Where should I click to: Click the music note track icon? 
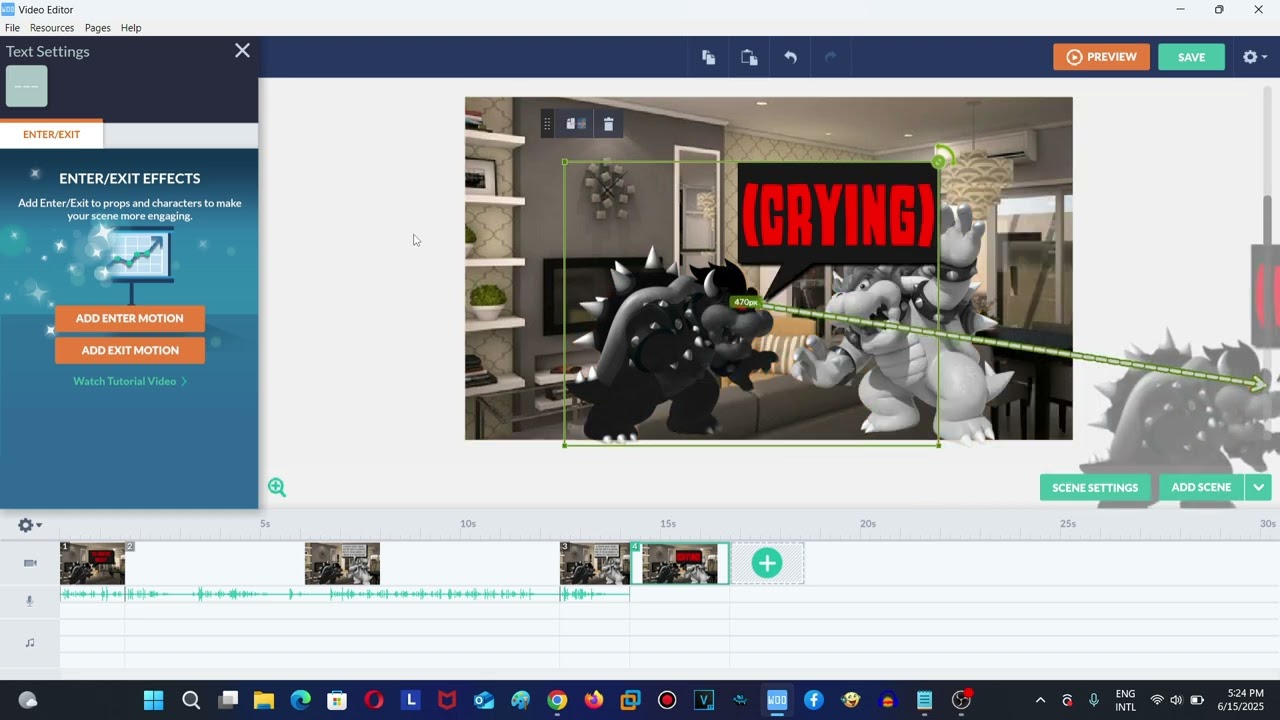pyautogui.click(x=29, y=642)
